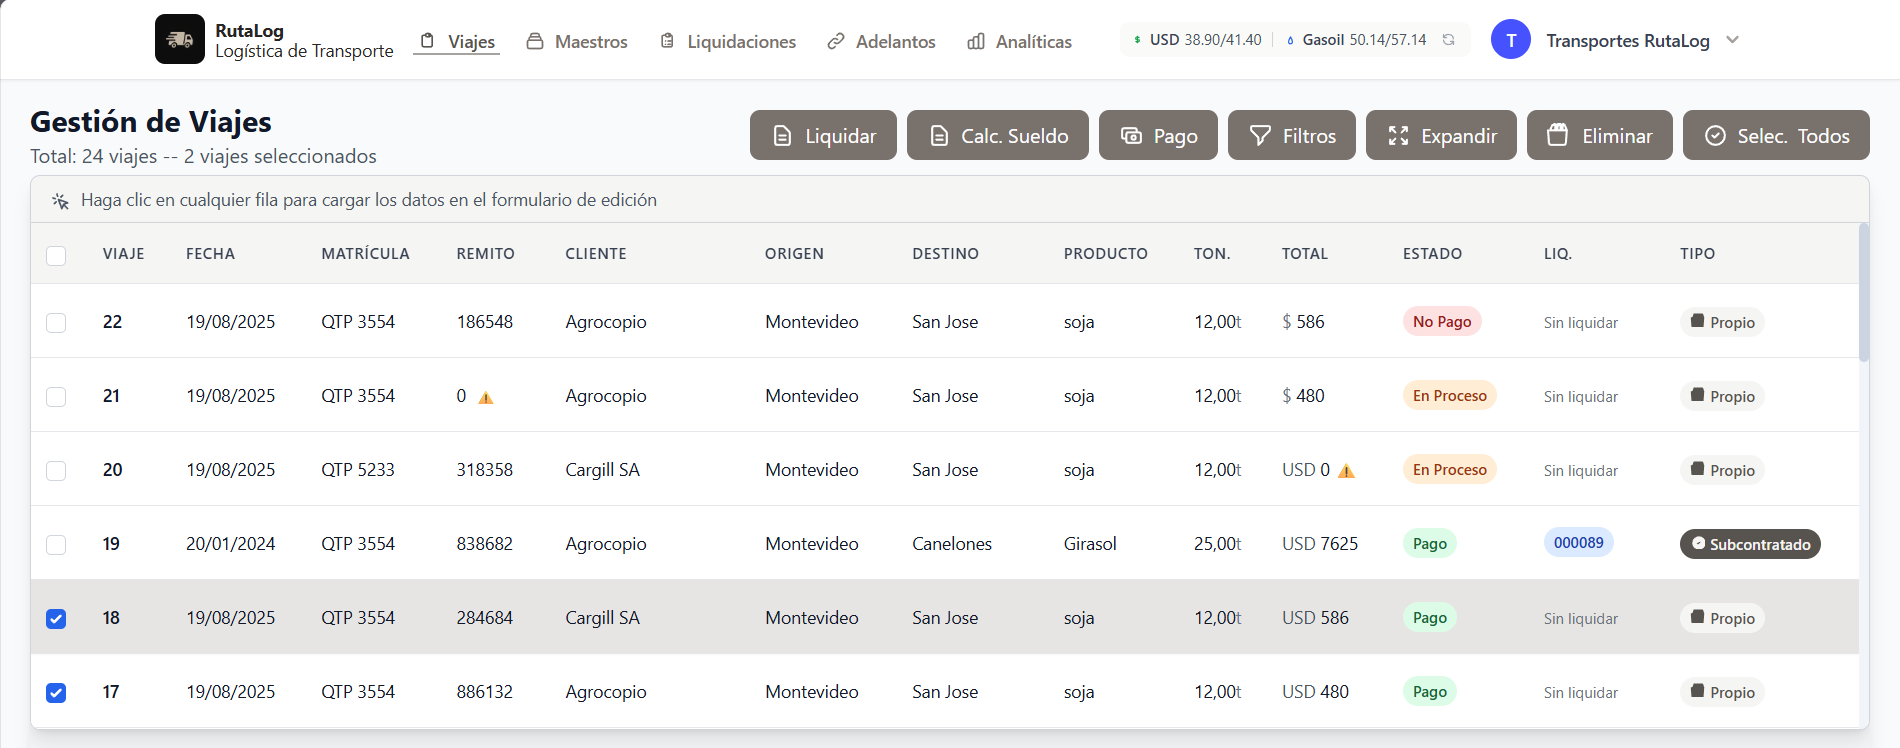The height and width of the screenshot is (748, 1900).
Task: Click the USD dollar sign rate icon
Action: [x=1137, y=40]
